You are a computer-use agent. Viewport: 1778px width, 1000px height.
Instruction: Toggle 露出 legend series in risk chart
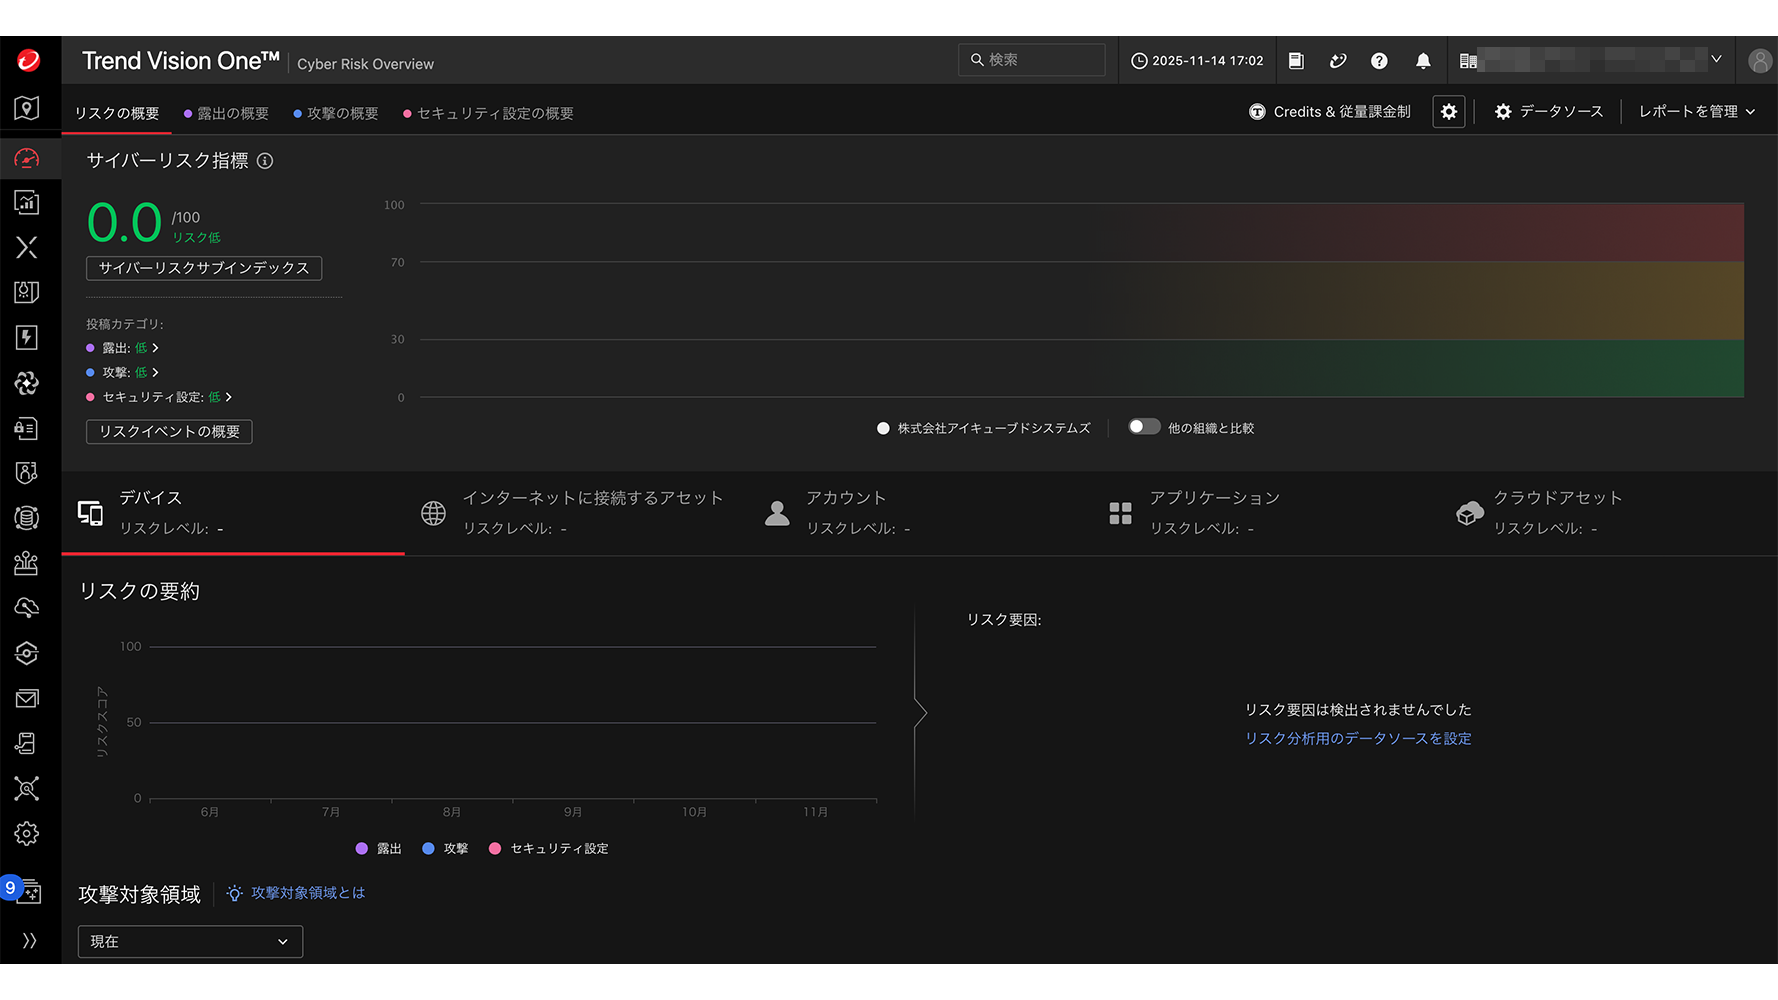point(378,849)
